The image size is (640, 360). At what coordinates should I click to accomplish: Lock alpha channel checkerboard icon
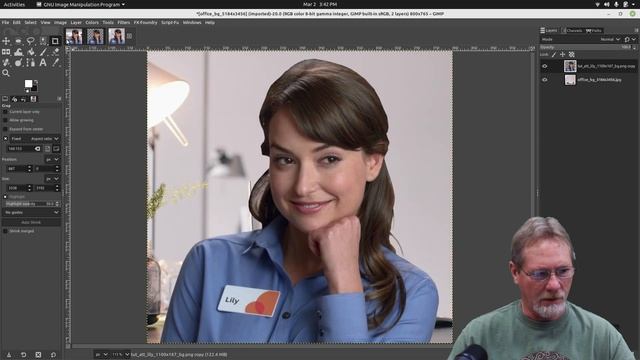[x=571, y=54]
